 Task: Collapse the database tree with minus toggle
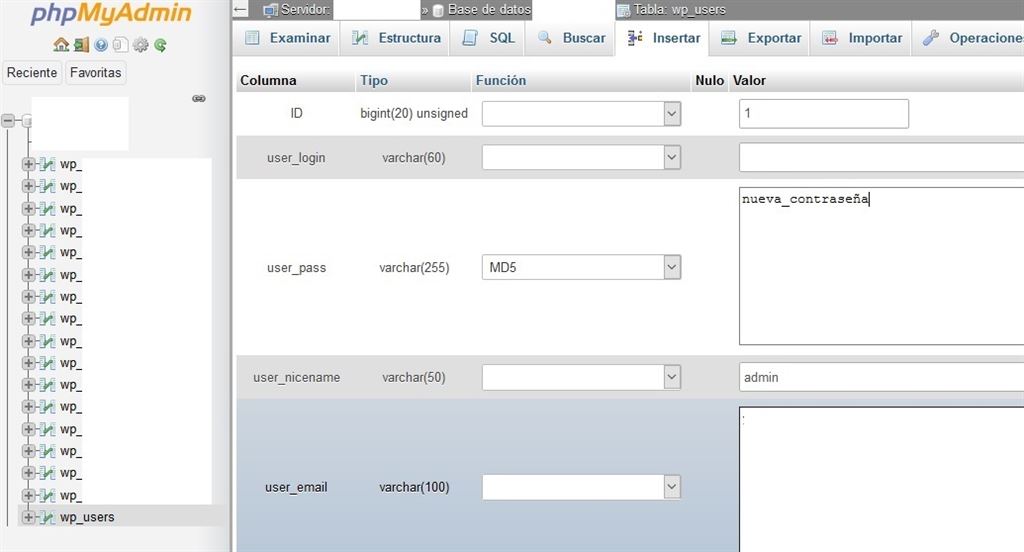pos(9,120)
